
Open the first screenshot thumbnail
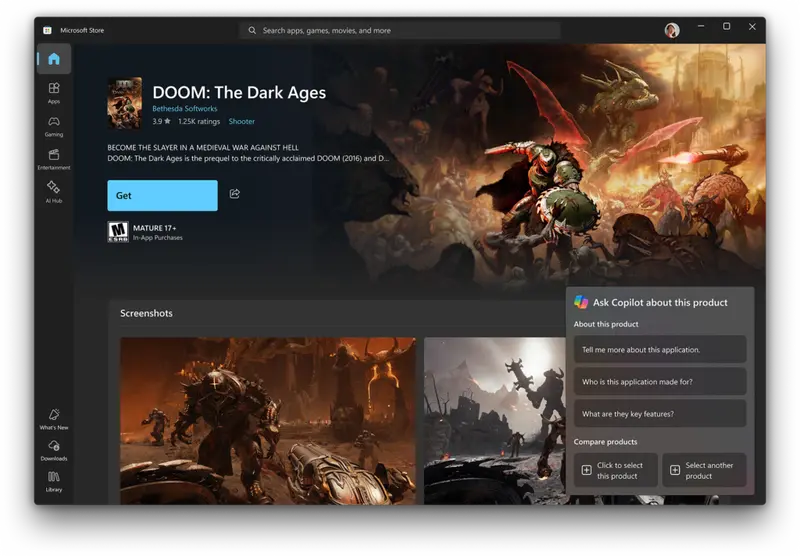click(x=268, y=421)
